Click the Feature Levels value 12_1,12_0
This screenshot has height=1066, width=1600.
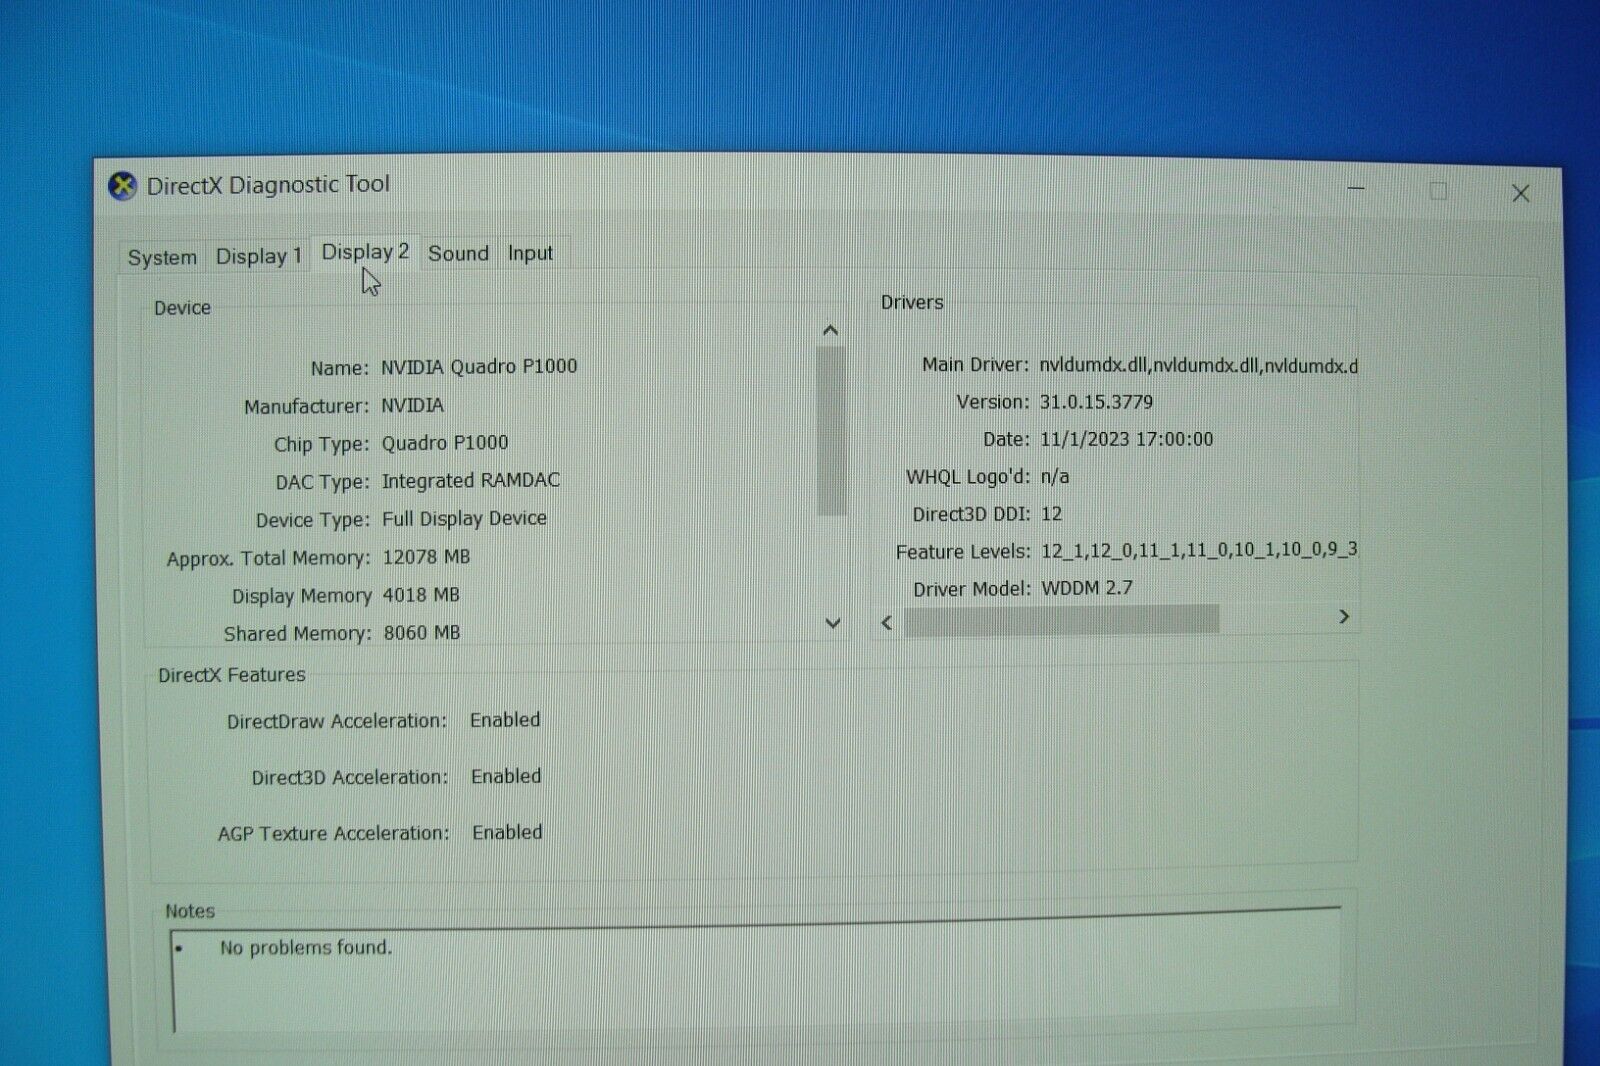coord(1199,550)
